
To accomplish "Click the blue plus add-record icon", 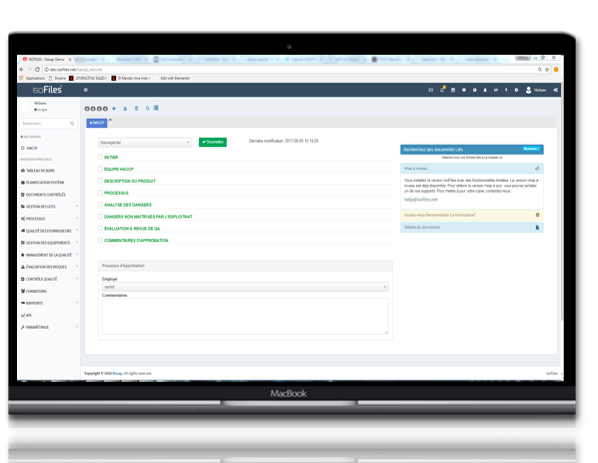I will 114,109.
